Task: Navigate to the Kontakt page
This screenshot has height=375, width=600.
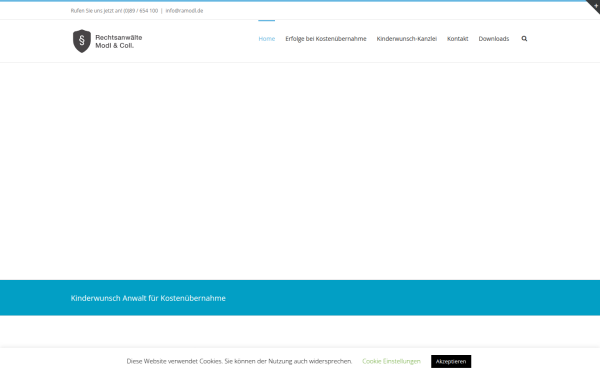Action: point(457,39)
